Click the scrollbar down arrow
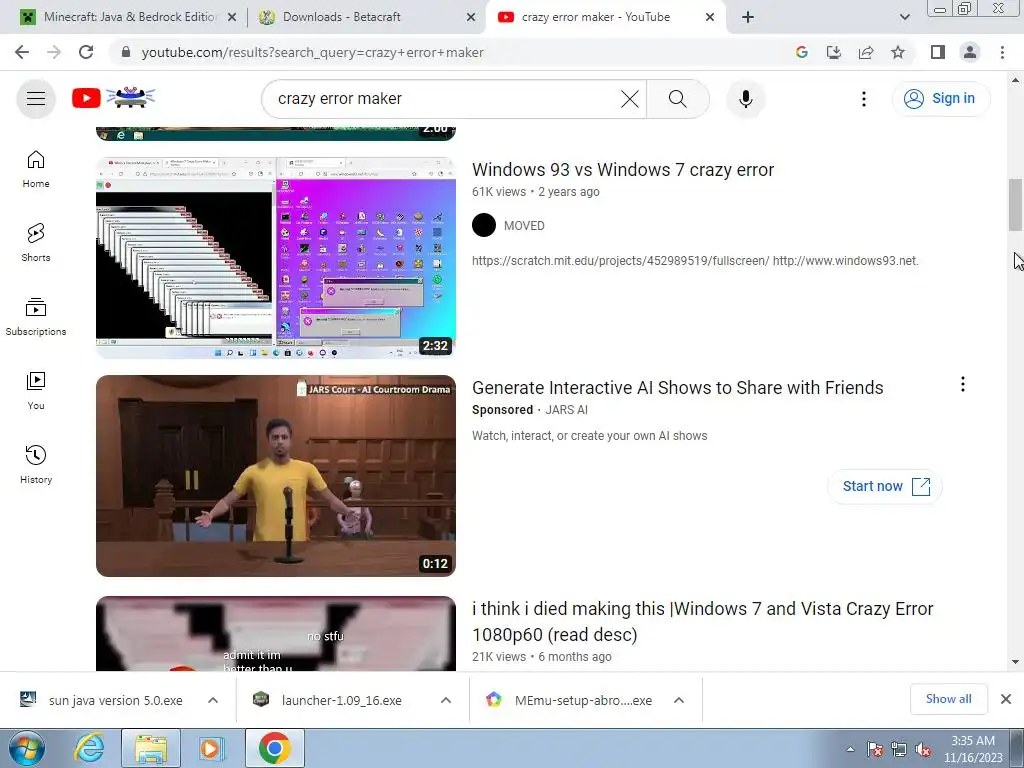1024x768 pixels. [1016, 662]
